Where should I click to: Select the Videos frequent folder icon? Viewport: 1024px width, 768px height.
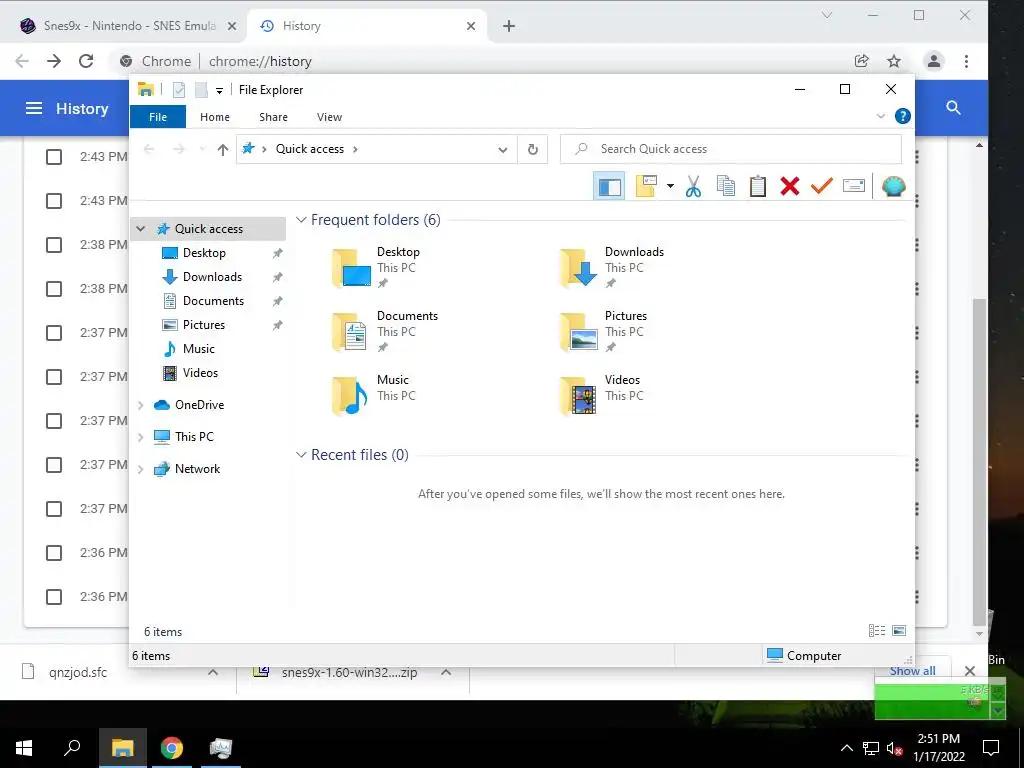[579, 396]
